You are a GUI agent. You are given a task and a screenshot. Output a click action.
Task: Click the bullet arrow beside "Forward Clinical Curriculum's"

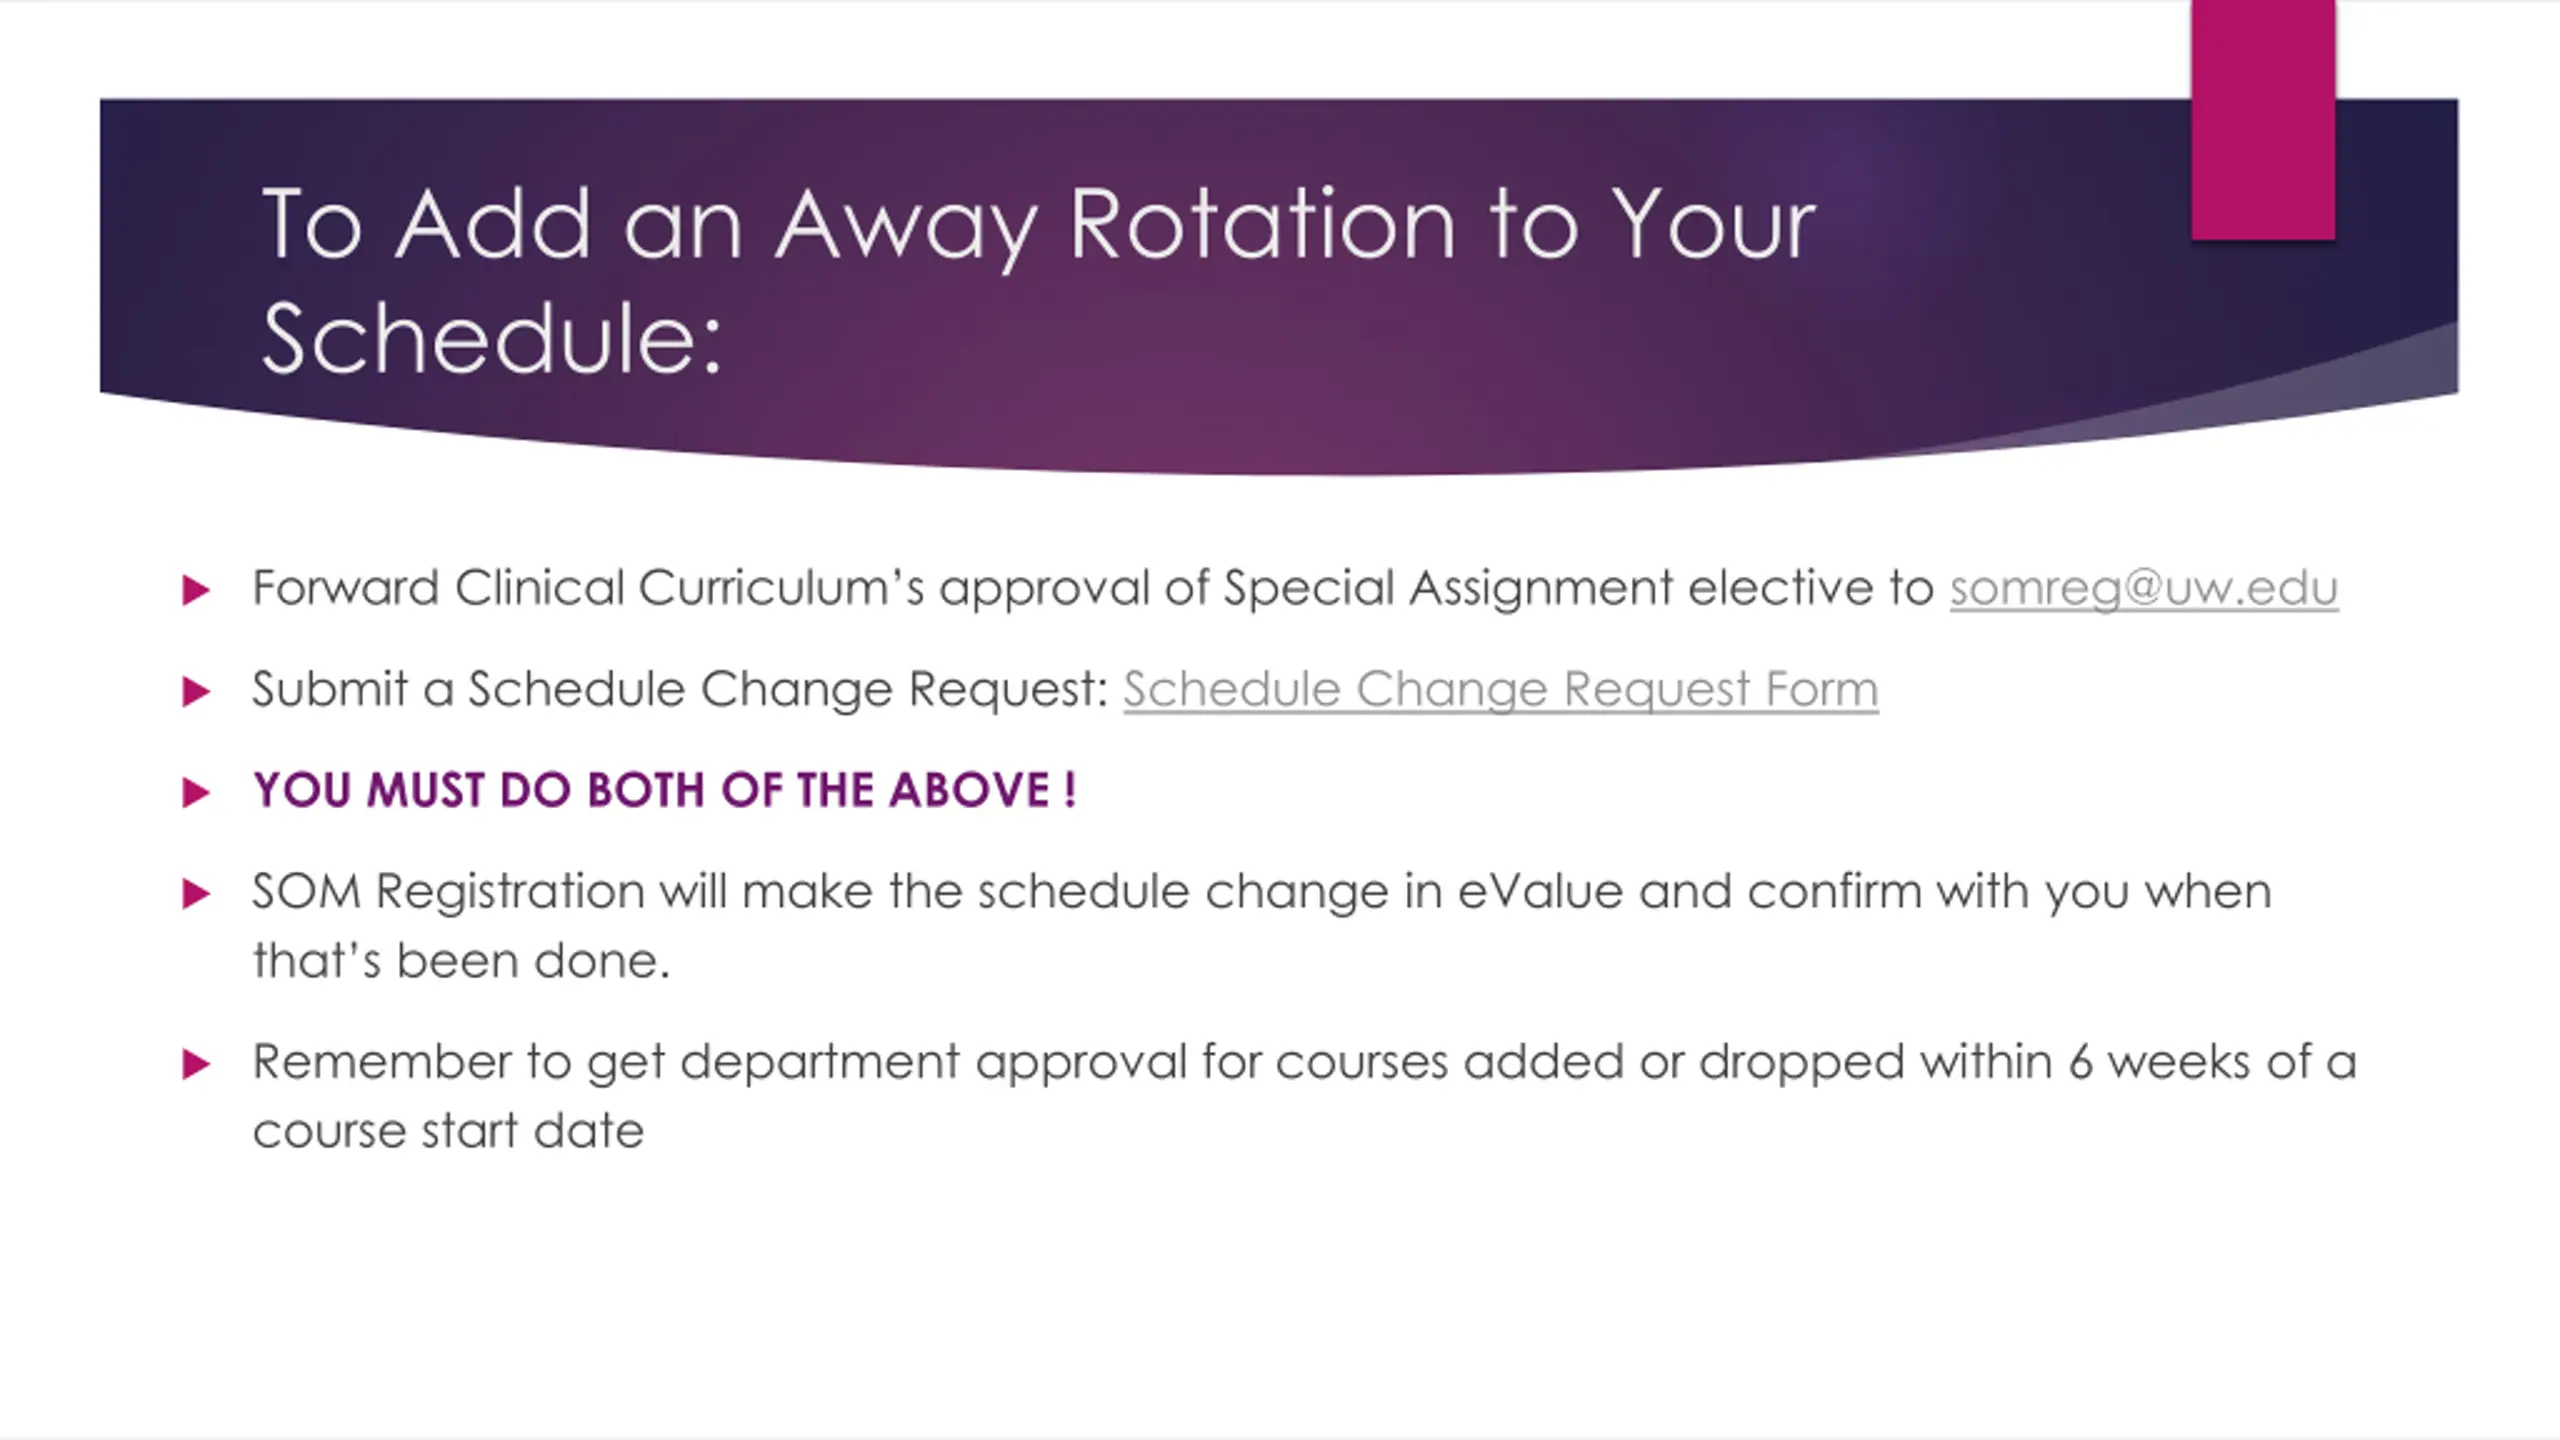[x=196, y=590]
